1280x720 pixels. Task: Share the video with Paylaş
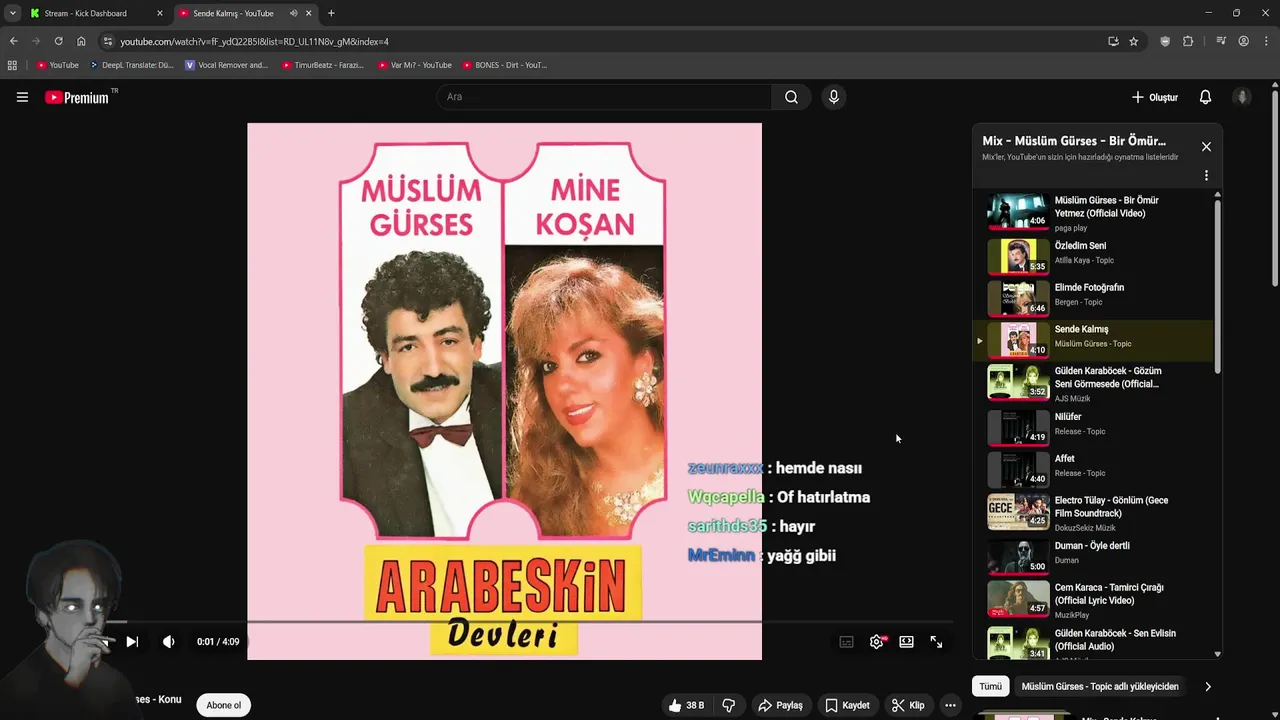pyautogui.click(x=780, y=705)
